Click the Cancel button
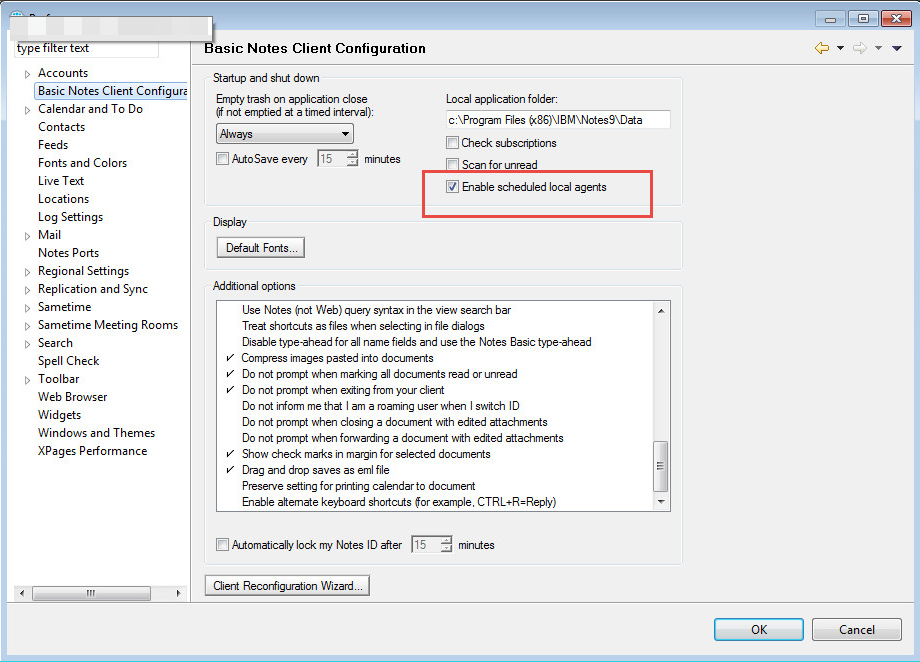Viewport: 920px width, 662px height. (x=857, y=630)
